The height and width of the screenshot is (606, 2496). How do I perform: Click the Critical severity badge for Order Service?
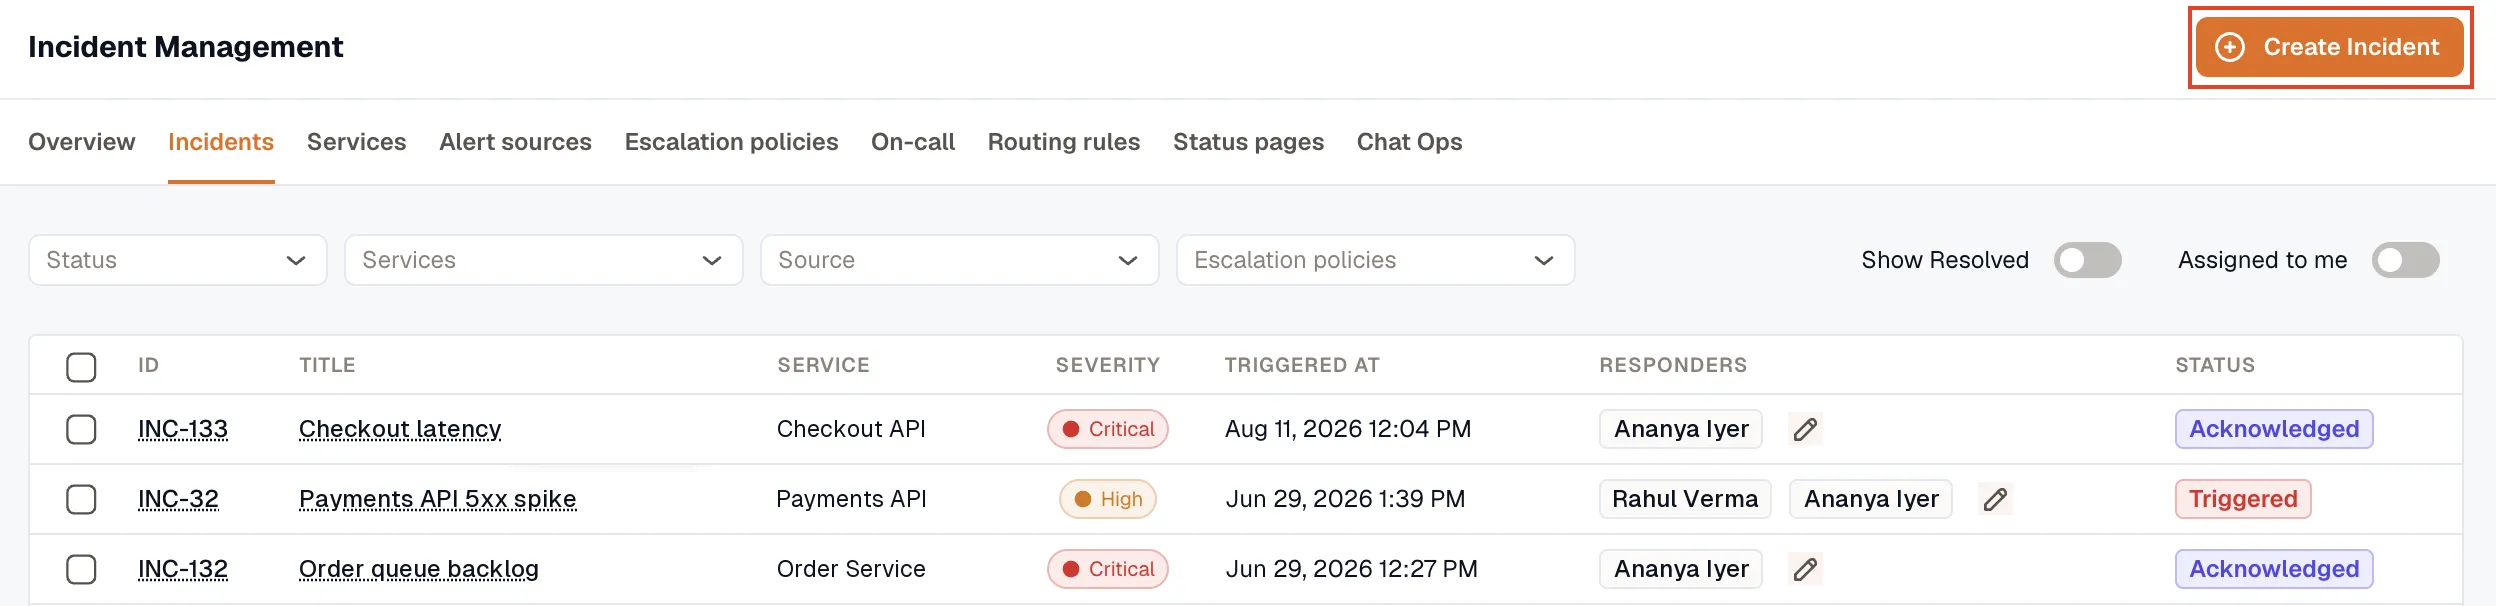[1108, 569]
